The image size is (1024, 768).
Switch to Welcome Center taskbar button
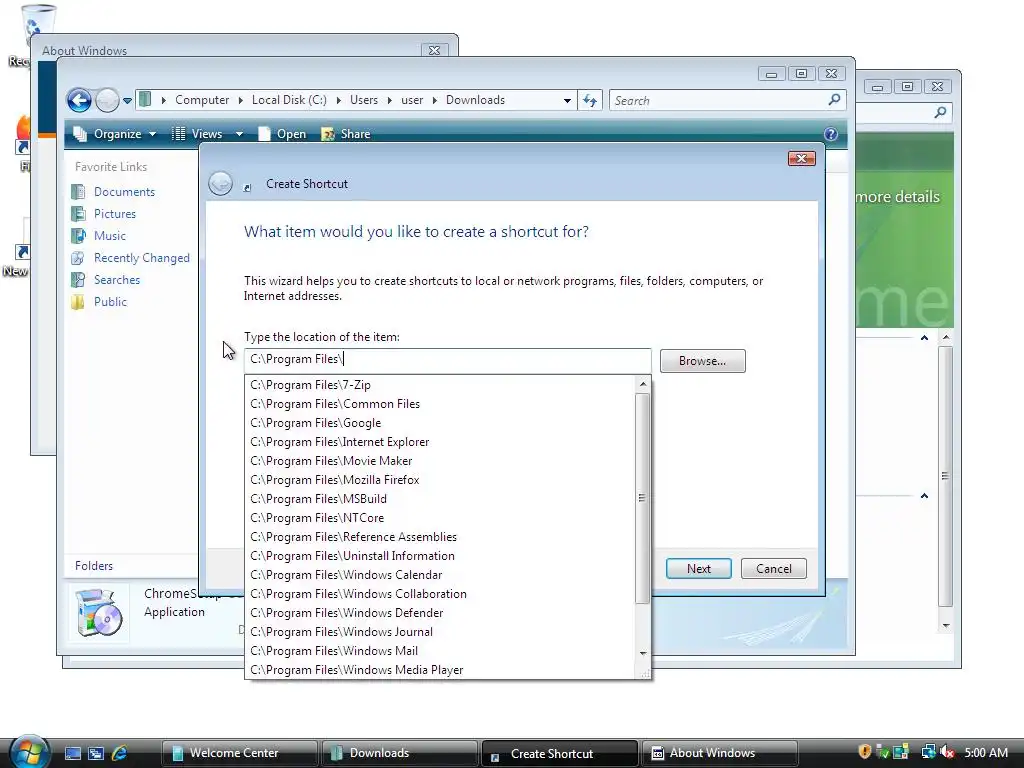coord(240,753)
